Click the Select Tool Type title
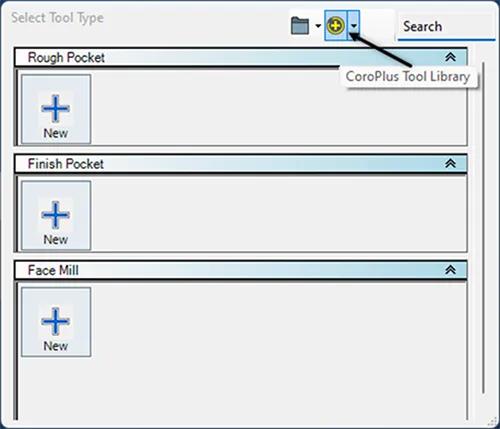 57,18
